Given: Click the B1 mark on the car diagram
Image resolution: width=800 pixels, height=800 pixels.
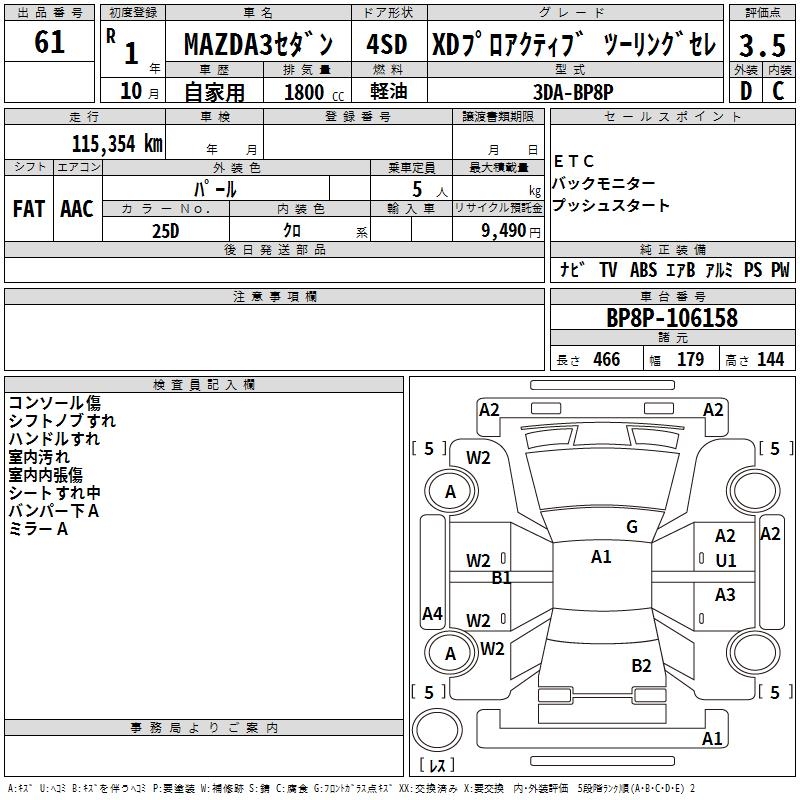Looking at the screenshot, I should (501, 577).
